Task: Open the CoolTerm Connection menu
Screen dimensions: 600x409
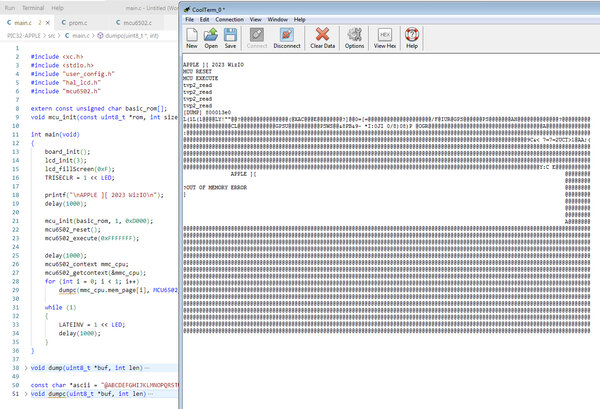Action: point(229,20)
